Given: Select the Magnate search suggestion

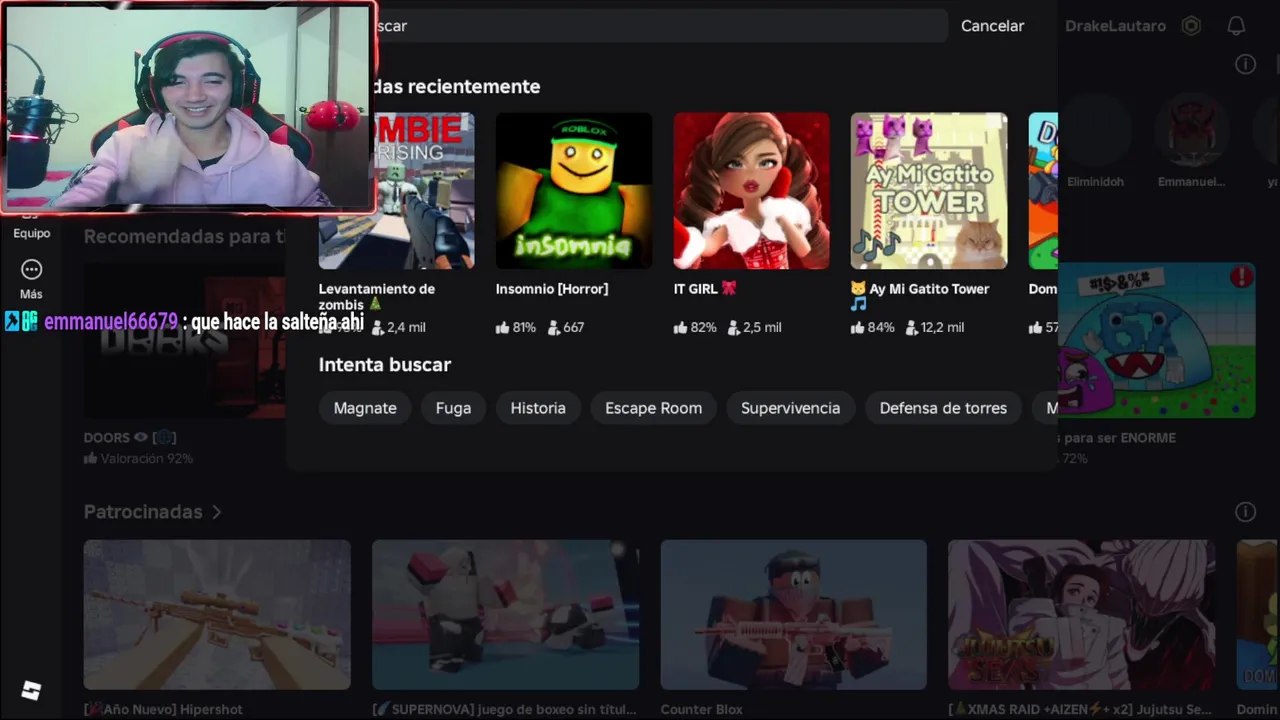Looking at the screenshot, I should 365,408.
